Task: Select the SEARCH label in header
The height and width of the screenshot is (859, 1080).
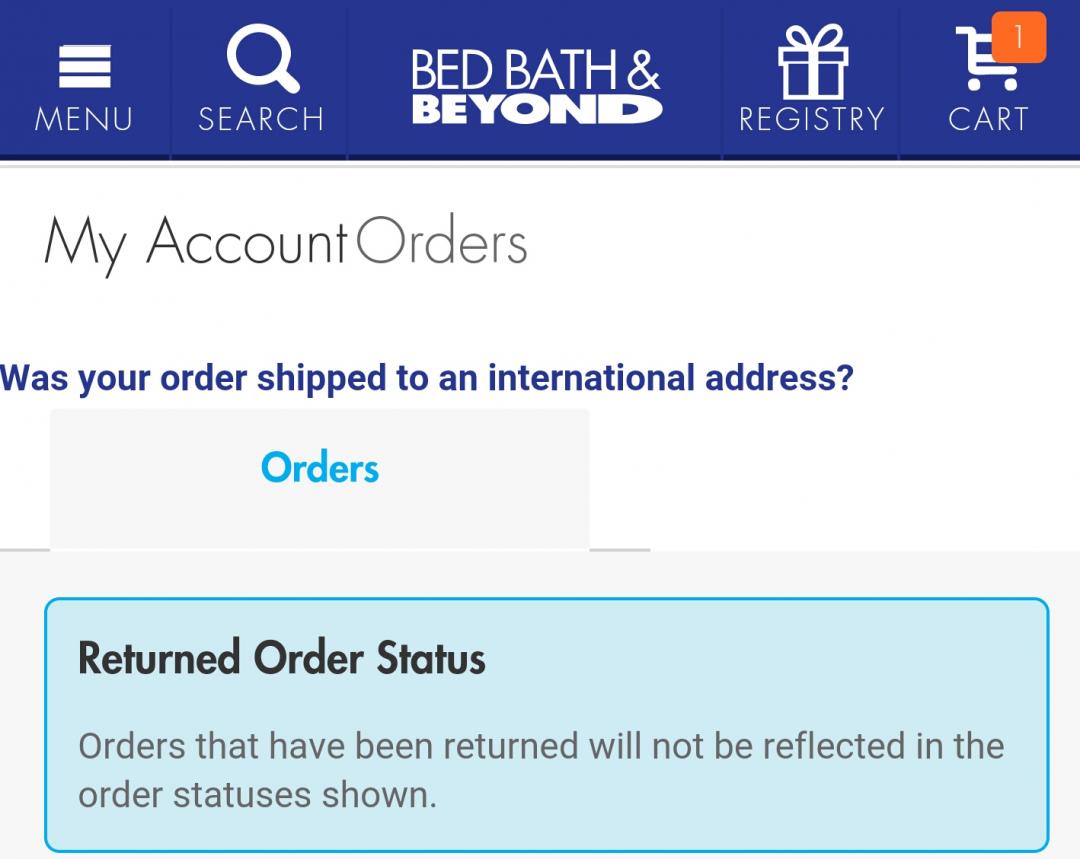Action: tap(261, 119)
